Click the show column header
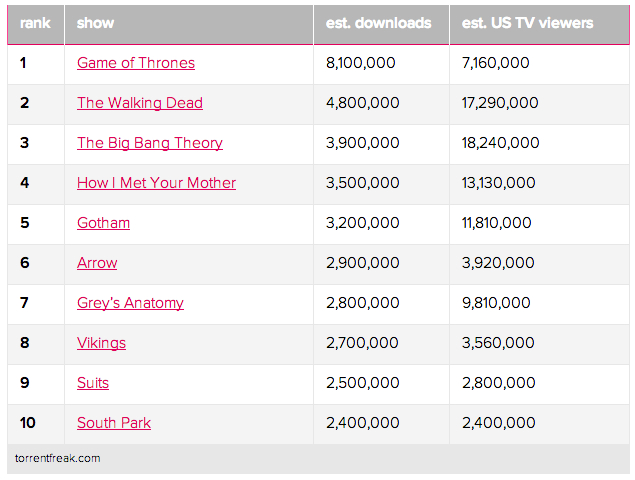This screenshot has width=635, height=480. tap(95, 23)
